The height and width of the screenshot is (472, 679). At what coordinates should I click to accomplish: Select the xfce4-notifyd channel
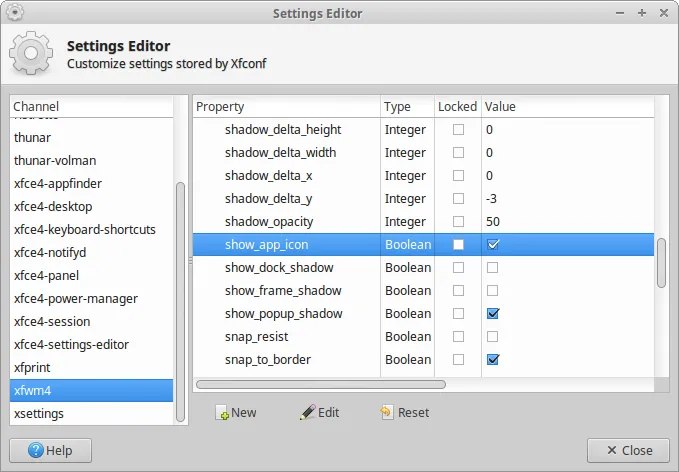[x=91, y=252]
